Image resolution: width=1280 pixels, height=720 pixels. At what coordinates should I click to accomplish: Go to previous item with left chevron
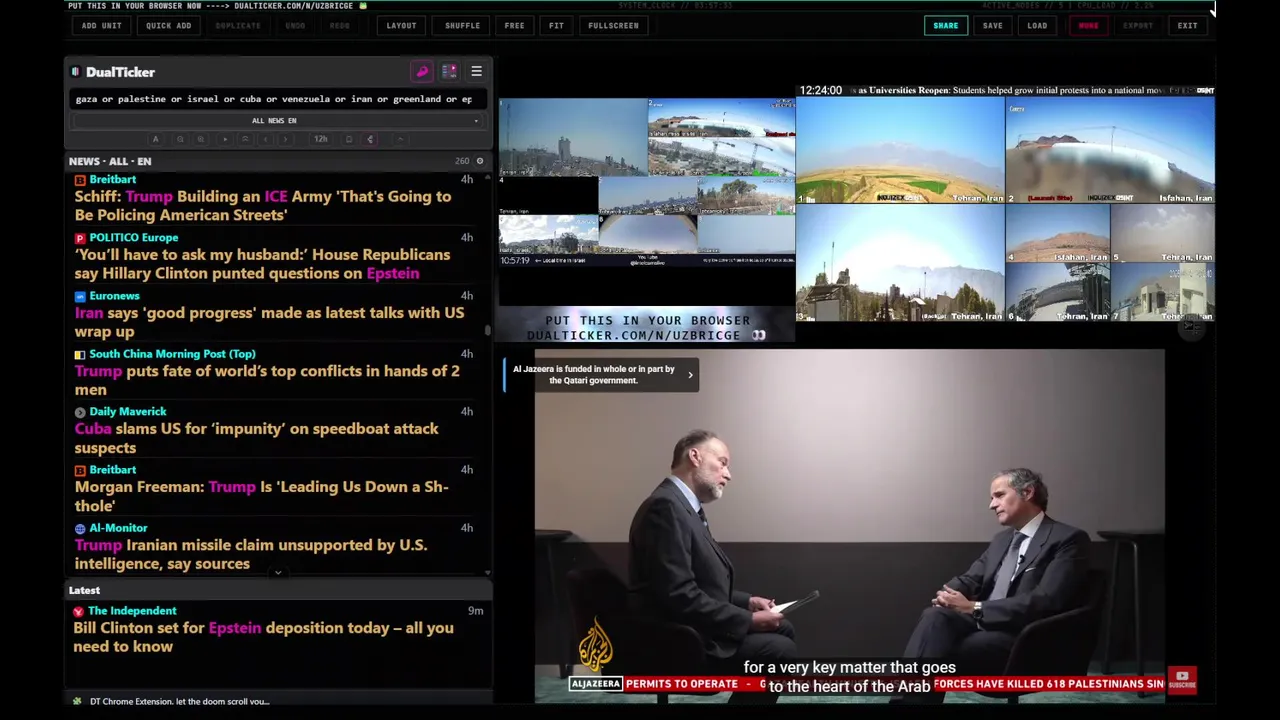pyautogui.click(x=265, y=139)
